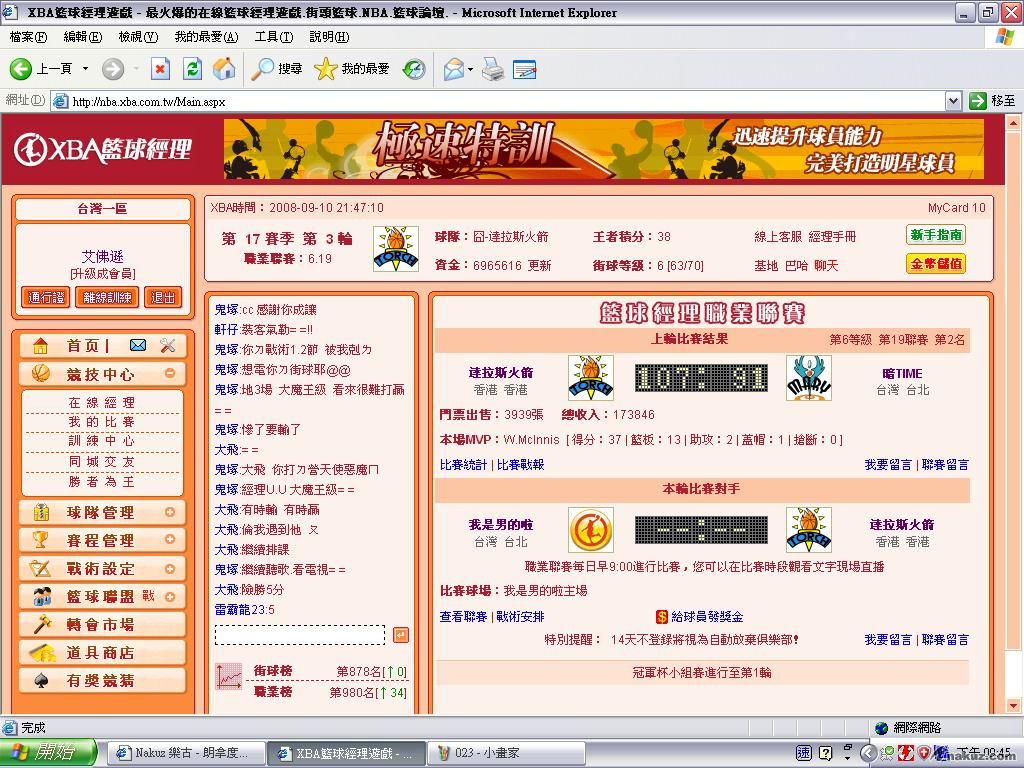This screenshot has width=1024, height=768.
Task: Click the IE Forward arrow icon
Action: 112,69
